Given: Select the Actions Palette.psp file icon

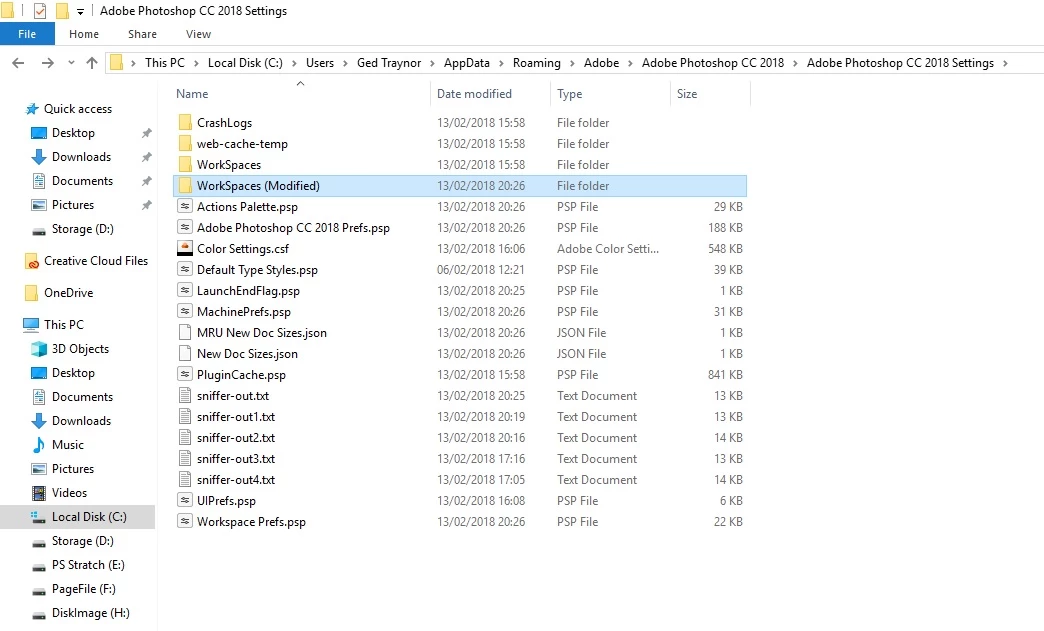Looking at the screenshot, I should [185, 206].
